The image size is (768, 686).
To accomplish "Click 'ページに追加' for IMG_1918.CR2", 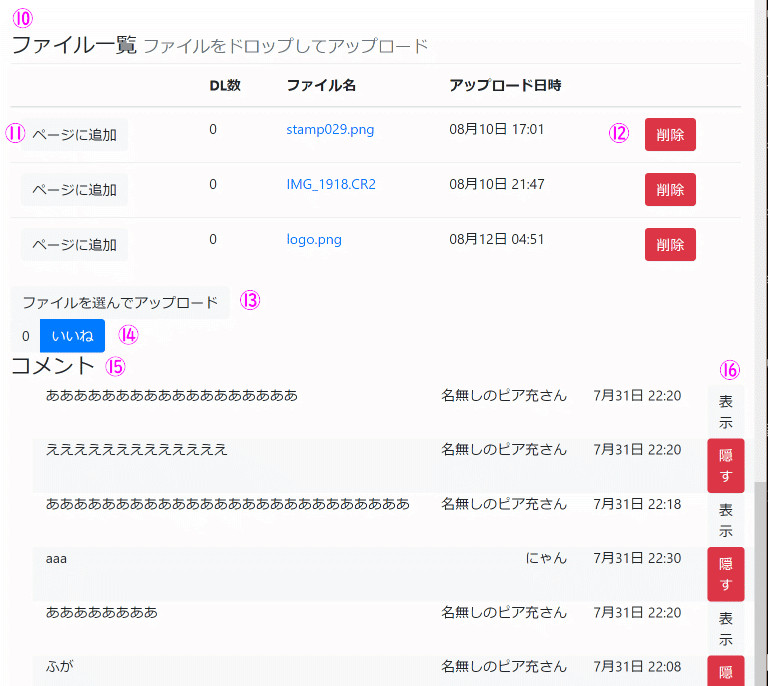I will pos(74,190).
